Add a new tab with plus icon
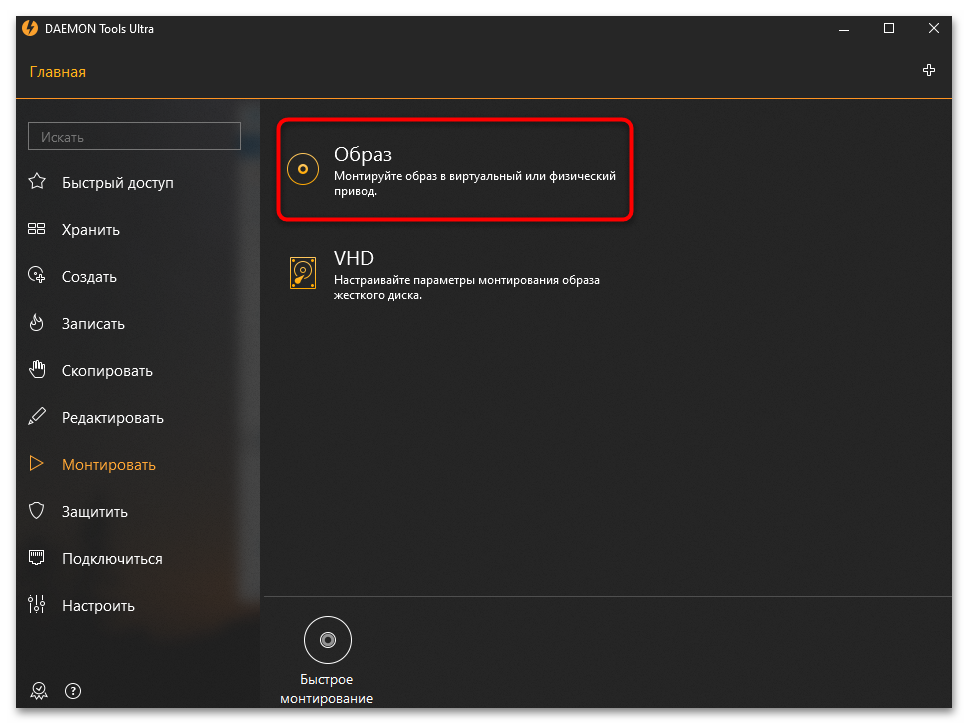 click(x=928, y=70)
